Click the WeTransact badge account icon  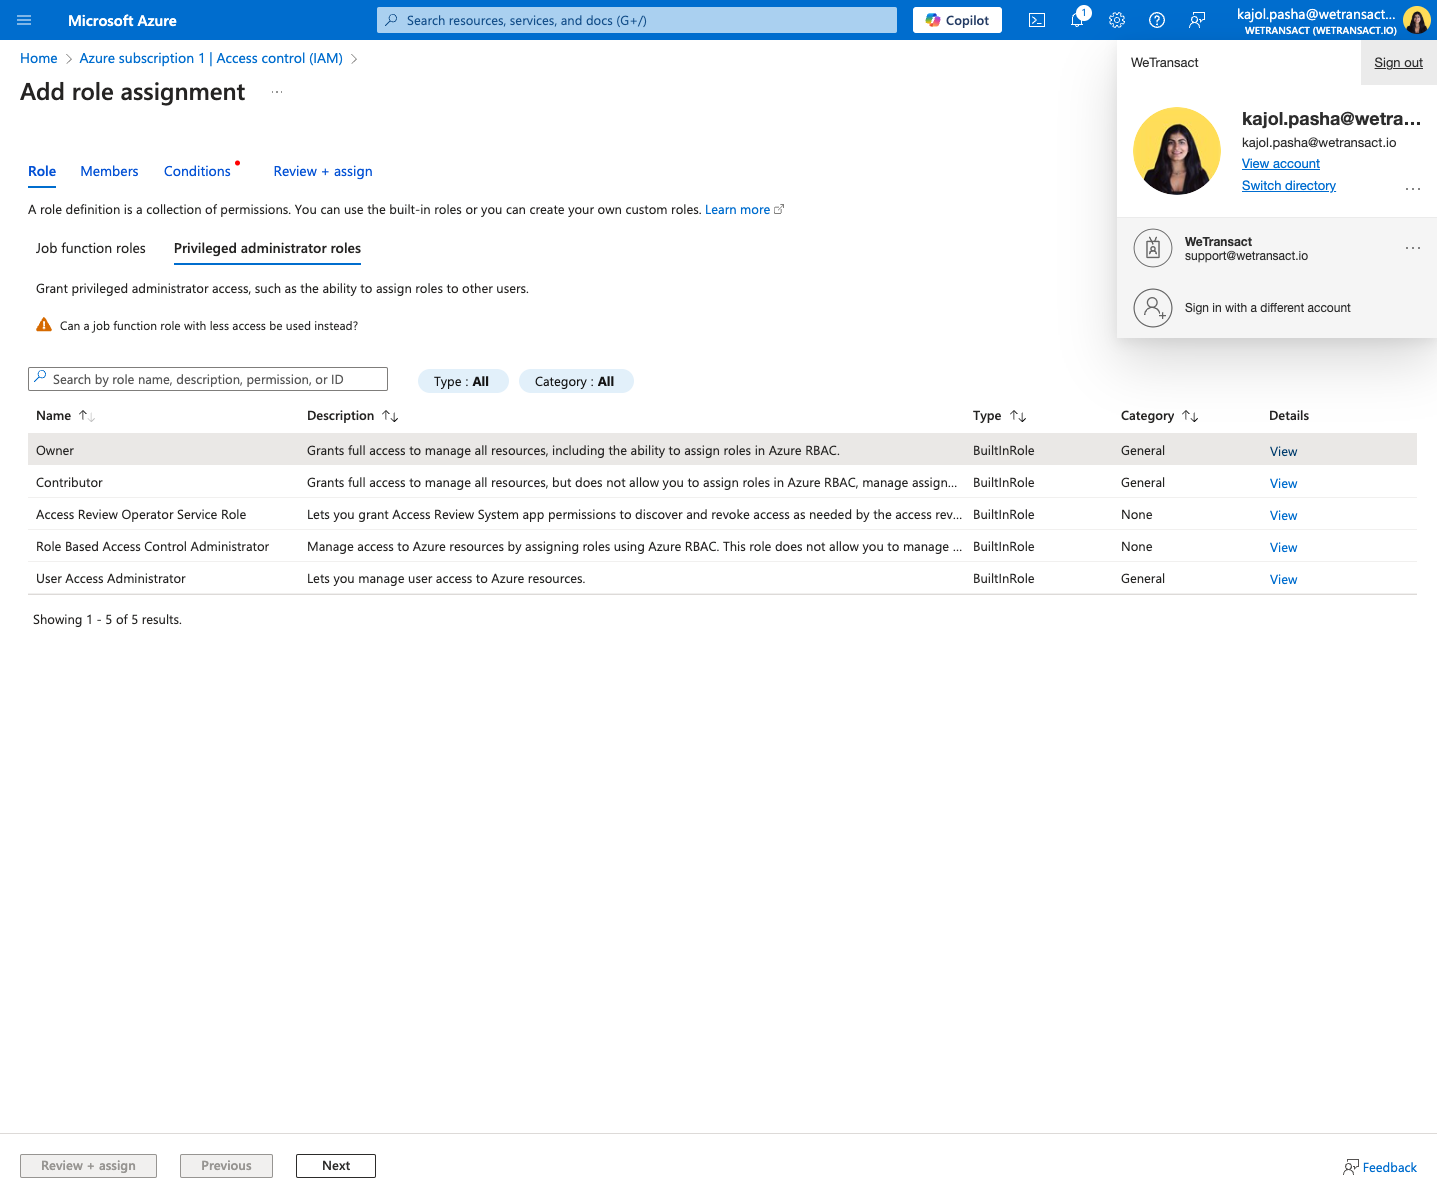pyautogui.click(x=1153, y=248)
